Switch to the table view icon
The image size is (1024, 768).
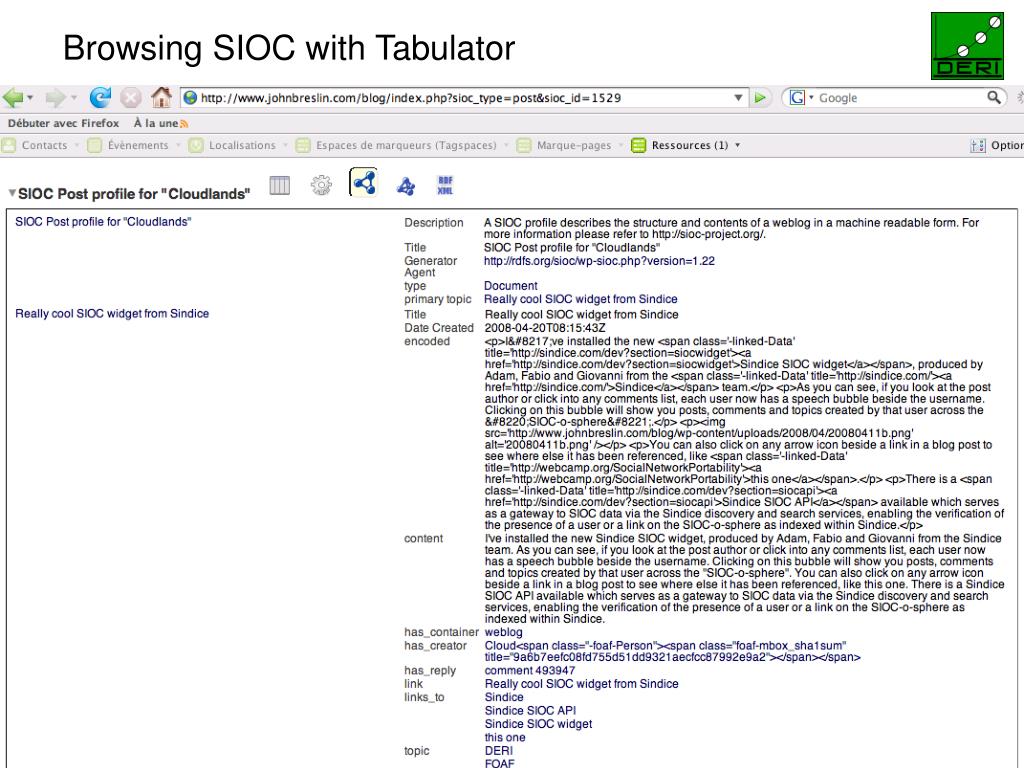[x=280, y=185]
